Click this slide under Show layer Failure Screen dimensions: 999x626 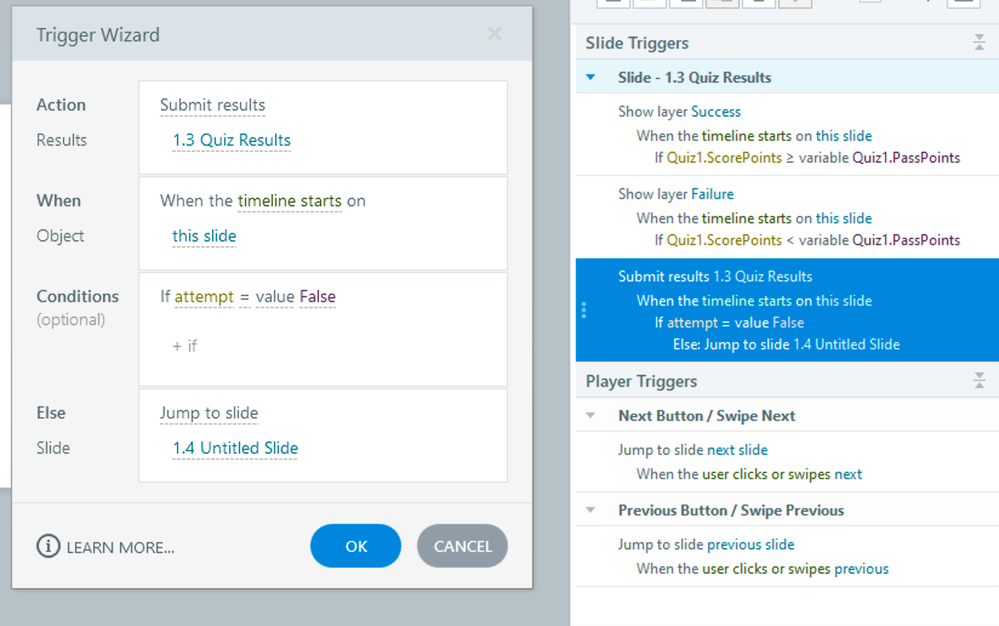click(x=844, y=218)
